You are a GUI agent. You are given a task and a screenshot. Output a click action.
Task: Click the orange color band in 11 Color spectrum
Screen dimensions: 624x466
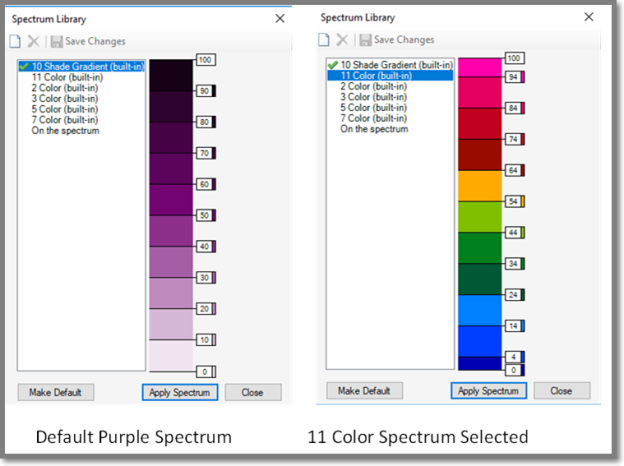(479, 186)
